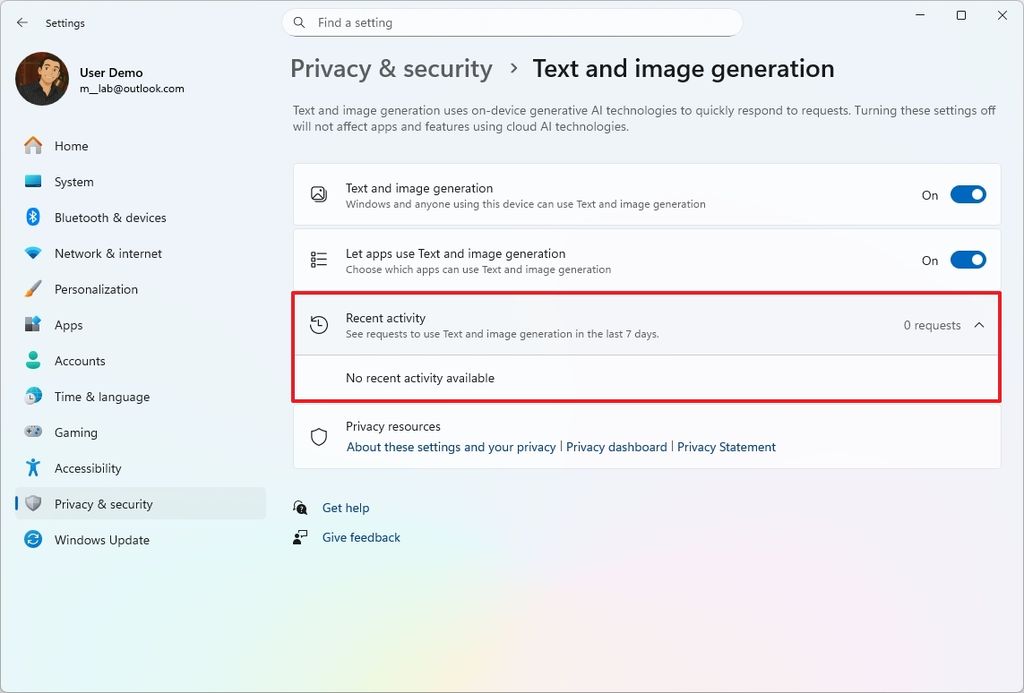Click the back arrow in Settings header
This screenshot has width=1024, height=693.
point(22,23)
